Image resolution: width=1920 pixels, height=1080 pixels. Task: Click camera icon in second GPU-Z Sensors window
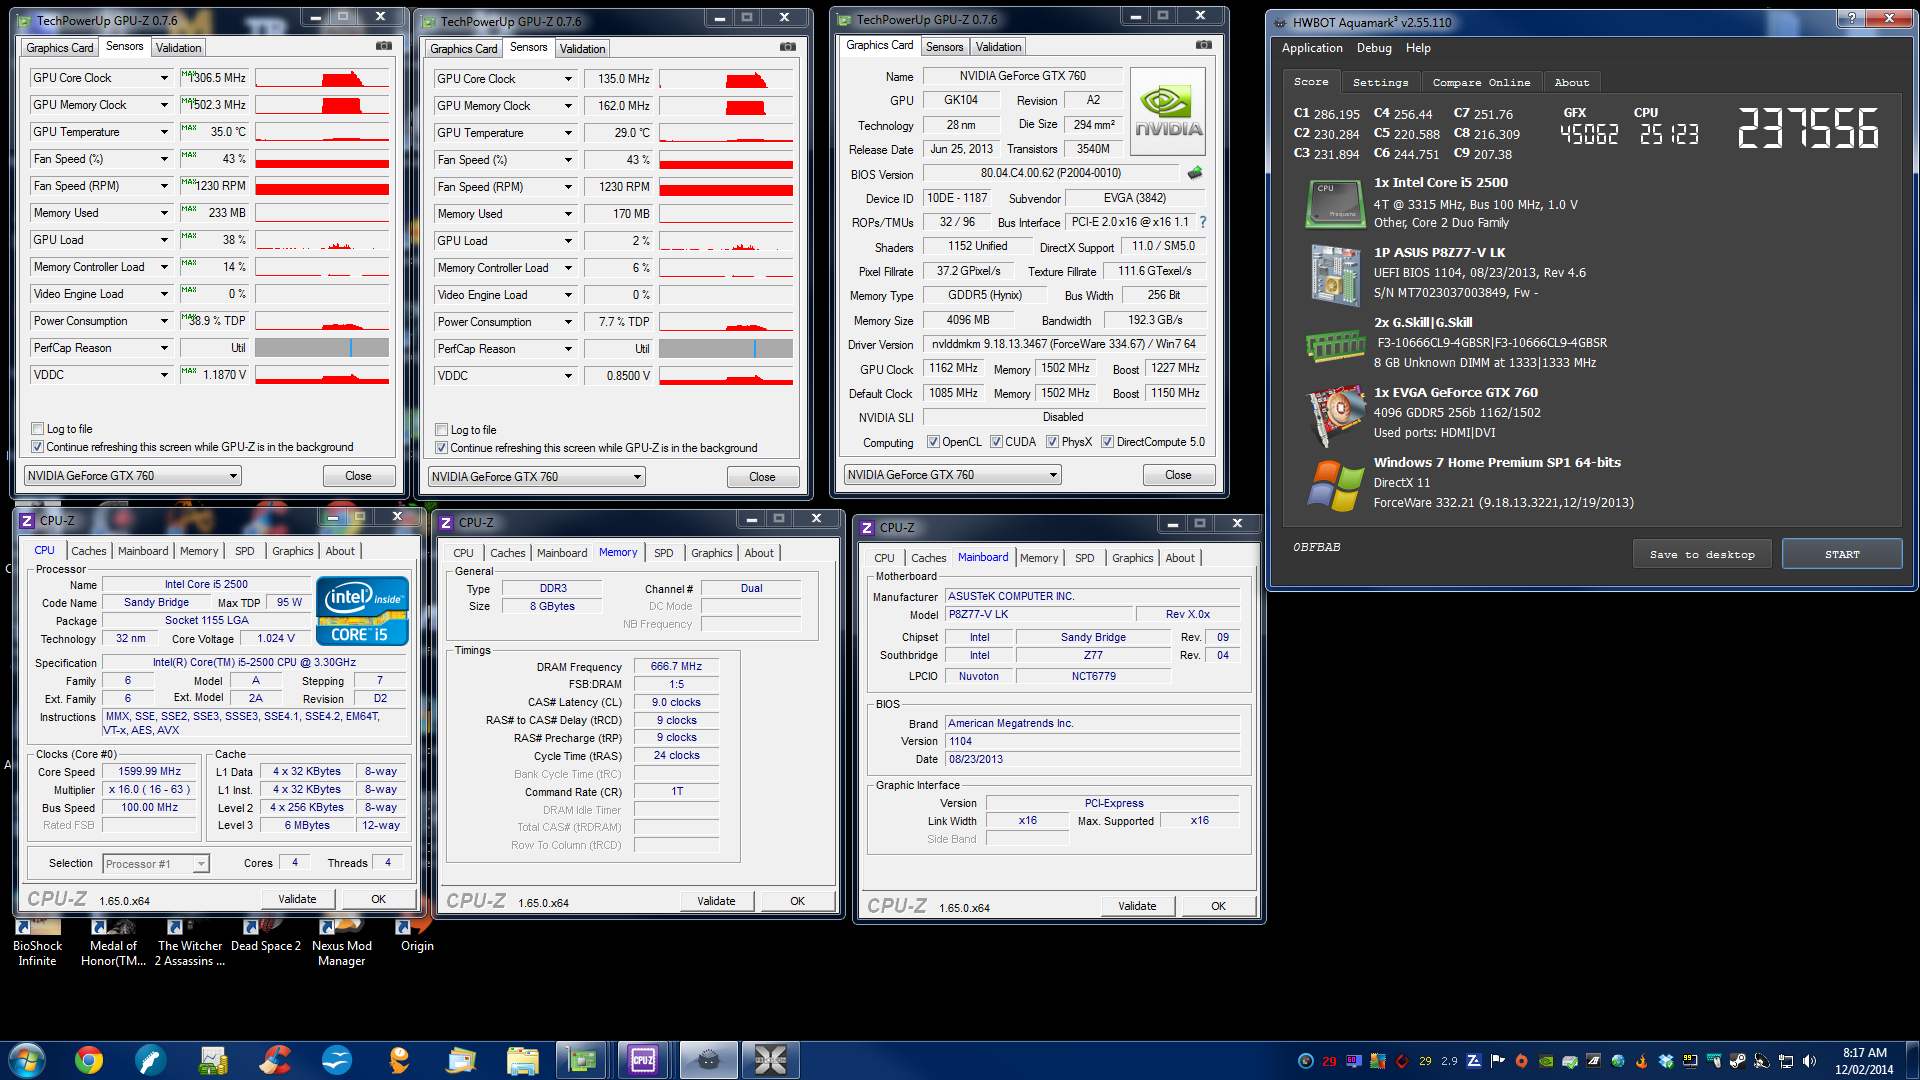click(788, 47)
